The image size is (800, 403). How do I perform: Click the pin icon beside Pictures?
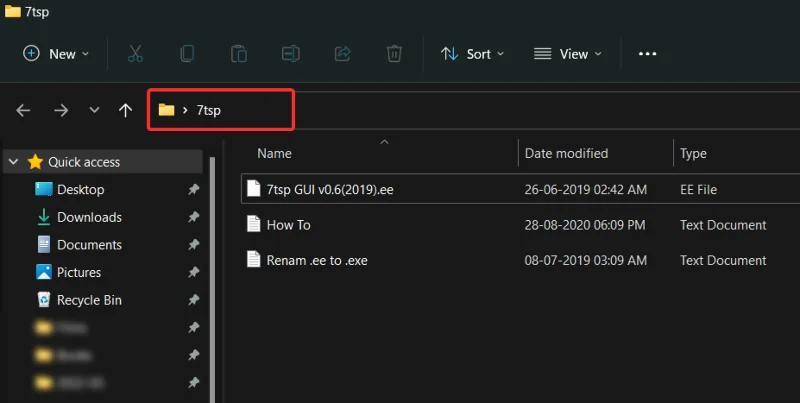[x=193, y=272]
